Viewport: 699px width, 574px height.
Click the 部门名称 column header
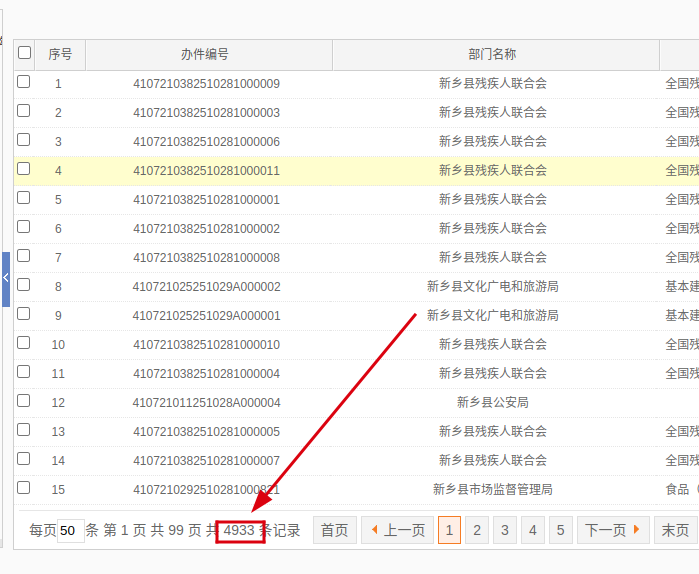click(x=492, y=54)
